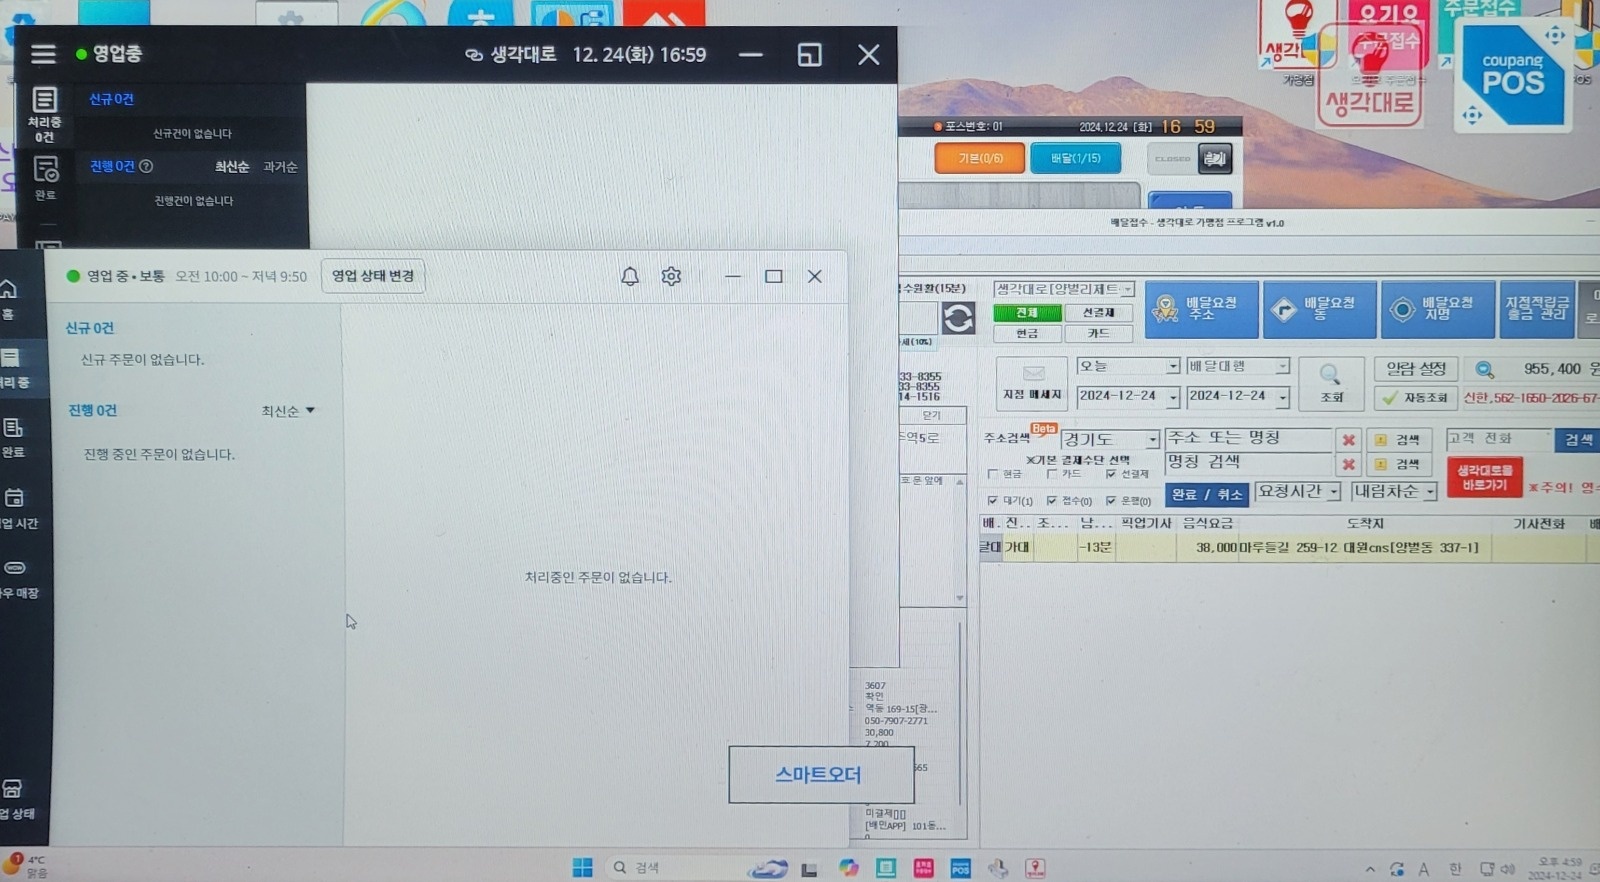This screenshot has height=882, width=1600.
Task: Open the coupang POS desktop icon
Action: 1512,76
